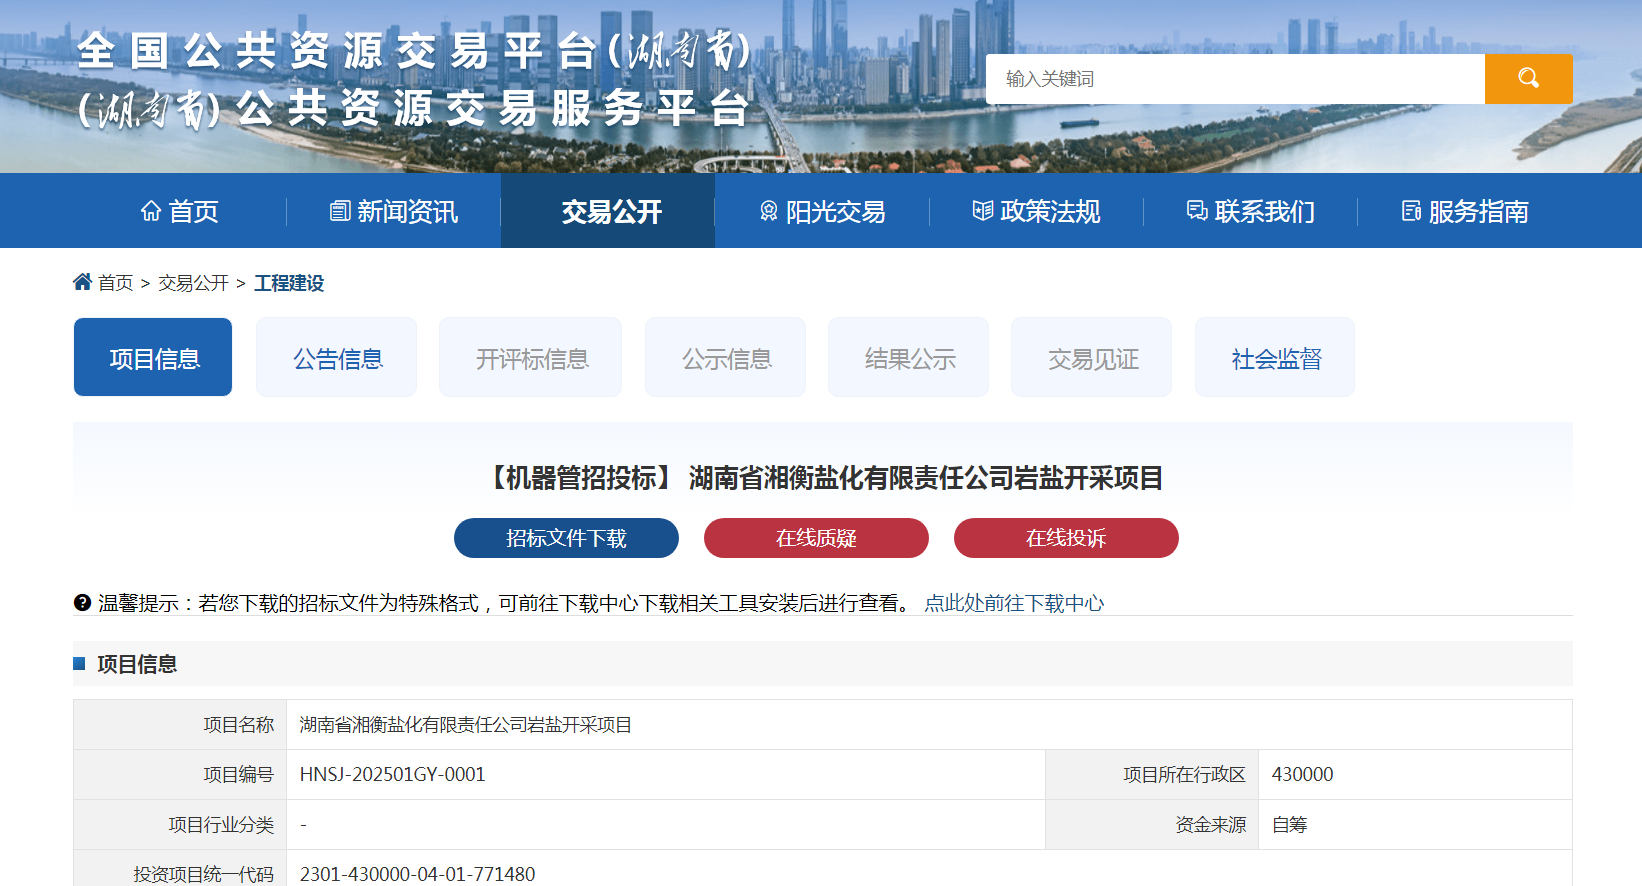The image size is (1642, 886).
Task: Switch to the 社会监督 tab
Action: 1275,357
